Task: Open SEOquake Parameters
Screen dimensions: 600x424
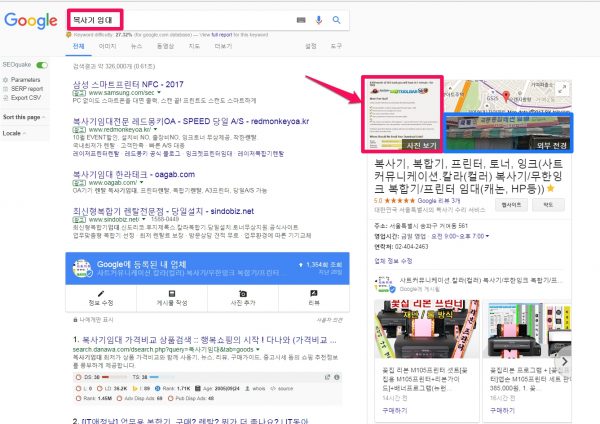Action: pos(25,80)
